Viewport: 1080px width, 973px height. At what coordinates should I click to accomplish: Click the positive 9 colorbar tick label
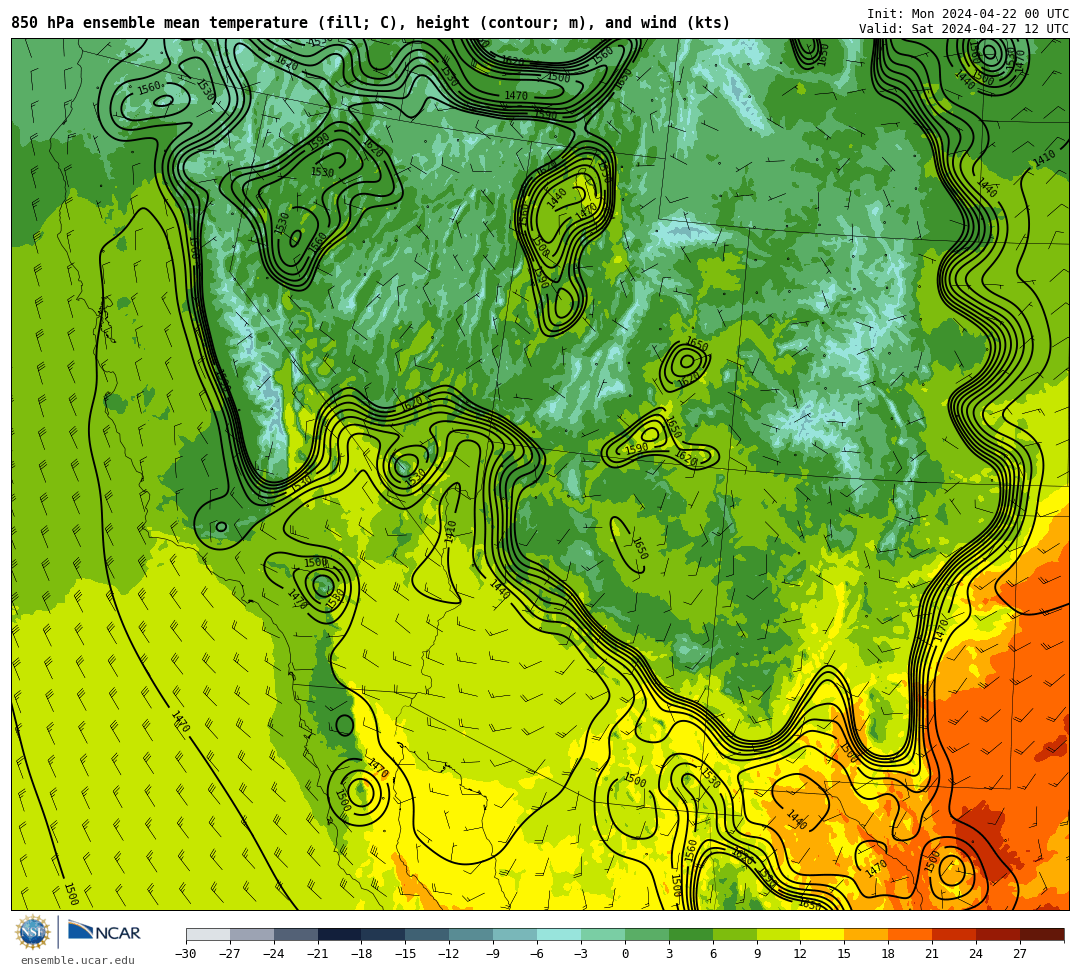click(x=757, y=954)
